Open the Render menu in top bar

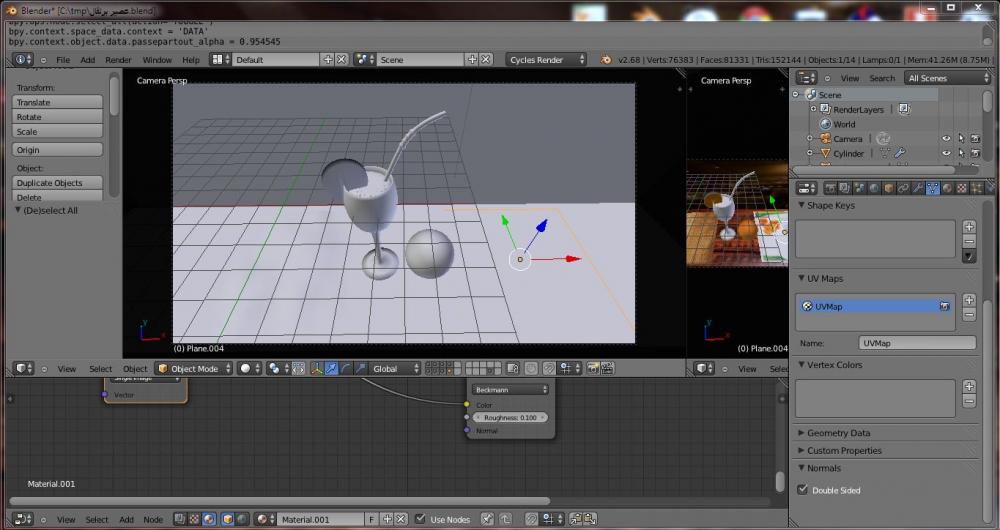118,60
